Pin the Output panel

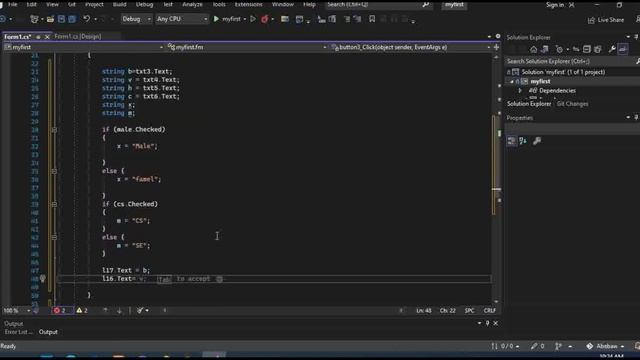(487, 323)
